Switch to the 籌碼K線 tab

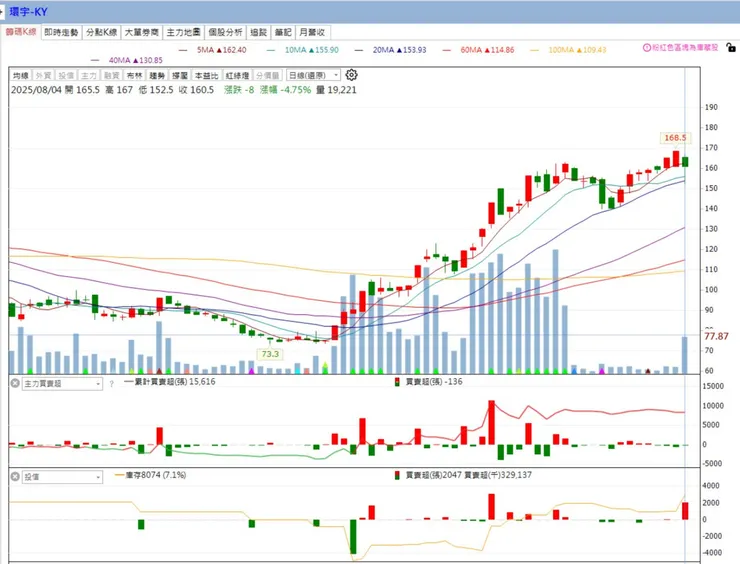tap(21, 32)
